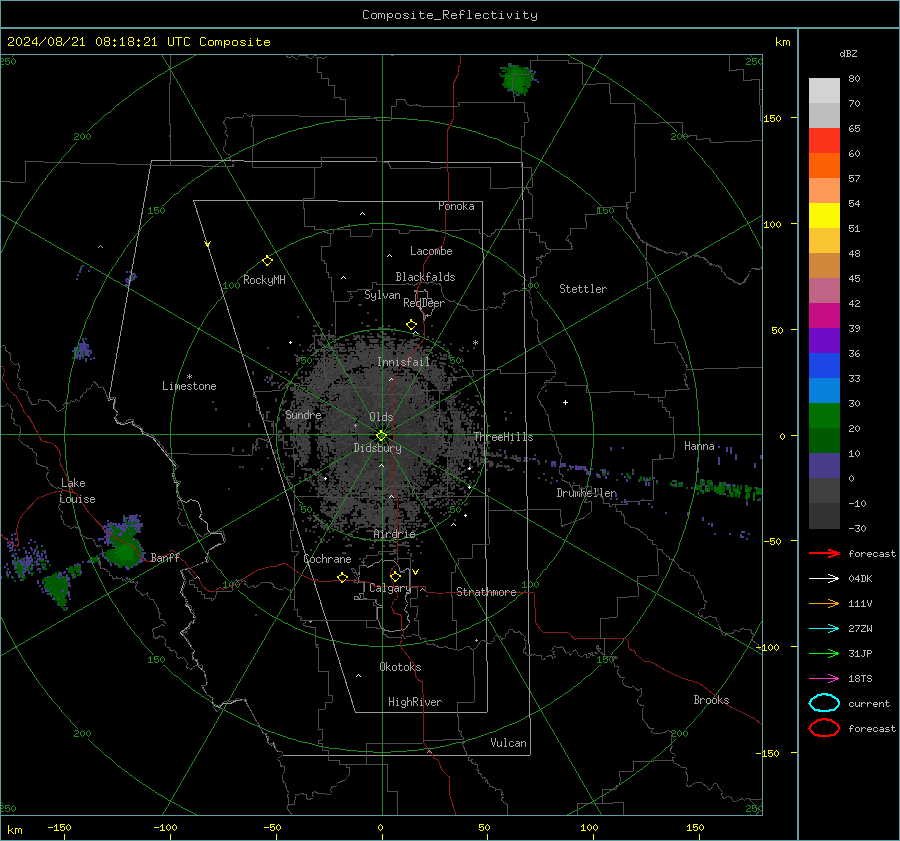Screen dimensions: 900x841
Task: Click the Hanna city label
Action: click(699, 446)
